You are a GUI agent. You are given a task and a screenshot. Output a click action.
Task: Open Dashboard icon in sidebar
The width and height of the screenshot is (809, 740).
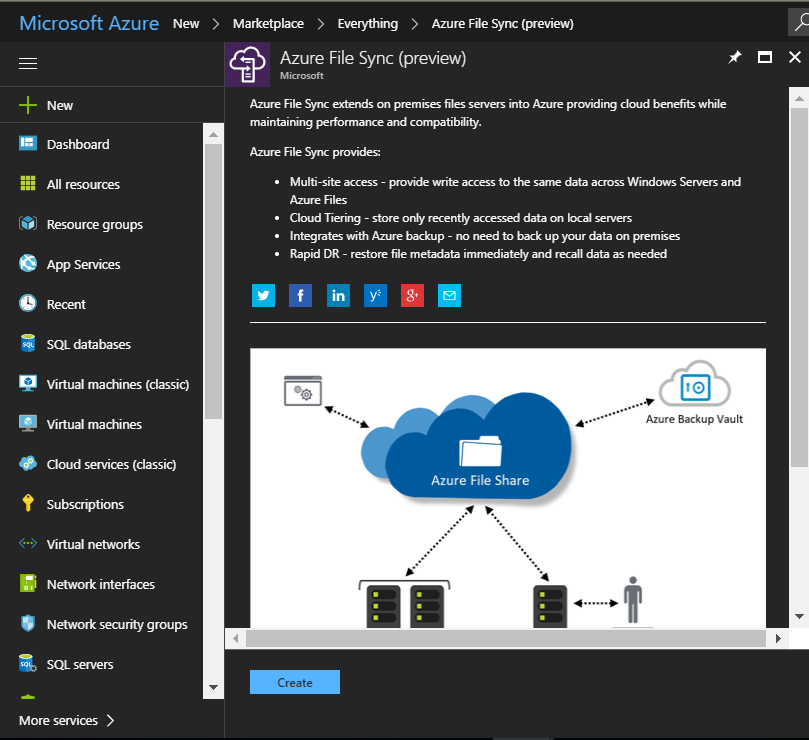28,143
